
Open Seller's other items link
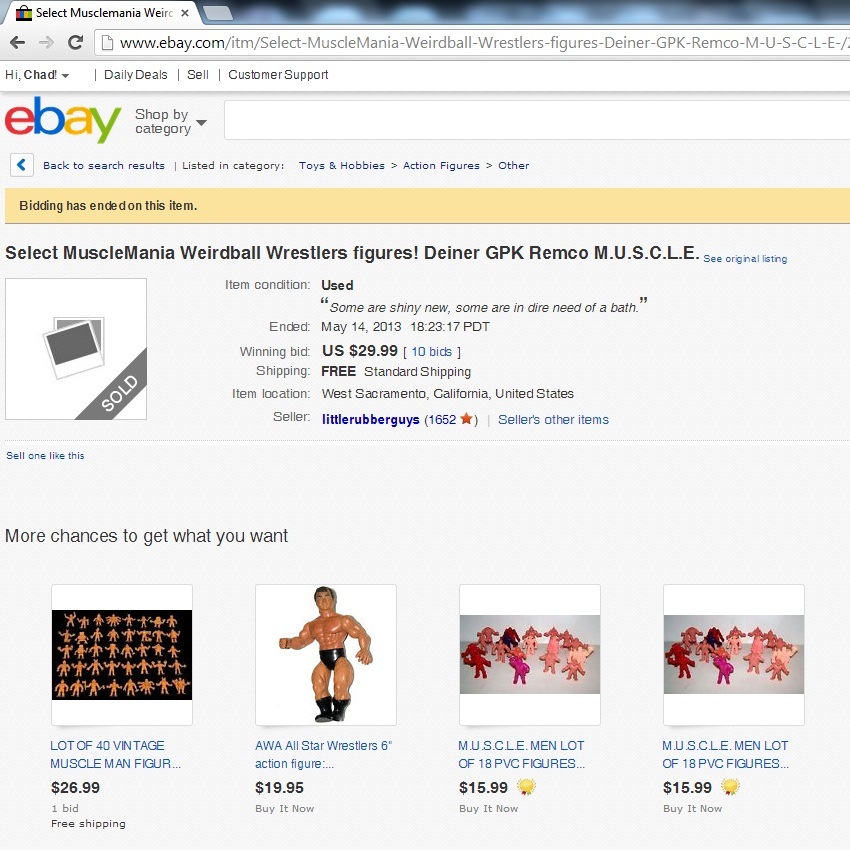[553, 420]
